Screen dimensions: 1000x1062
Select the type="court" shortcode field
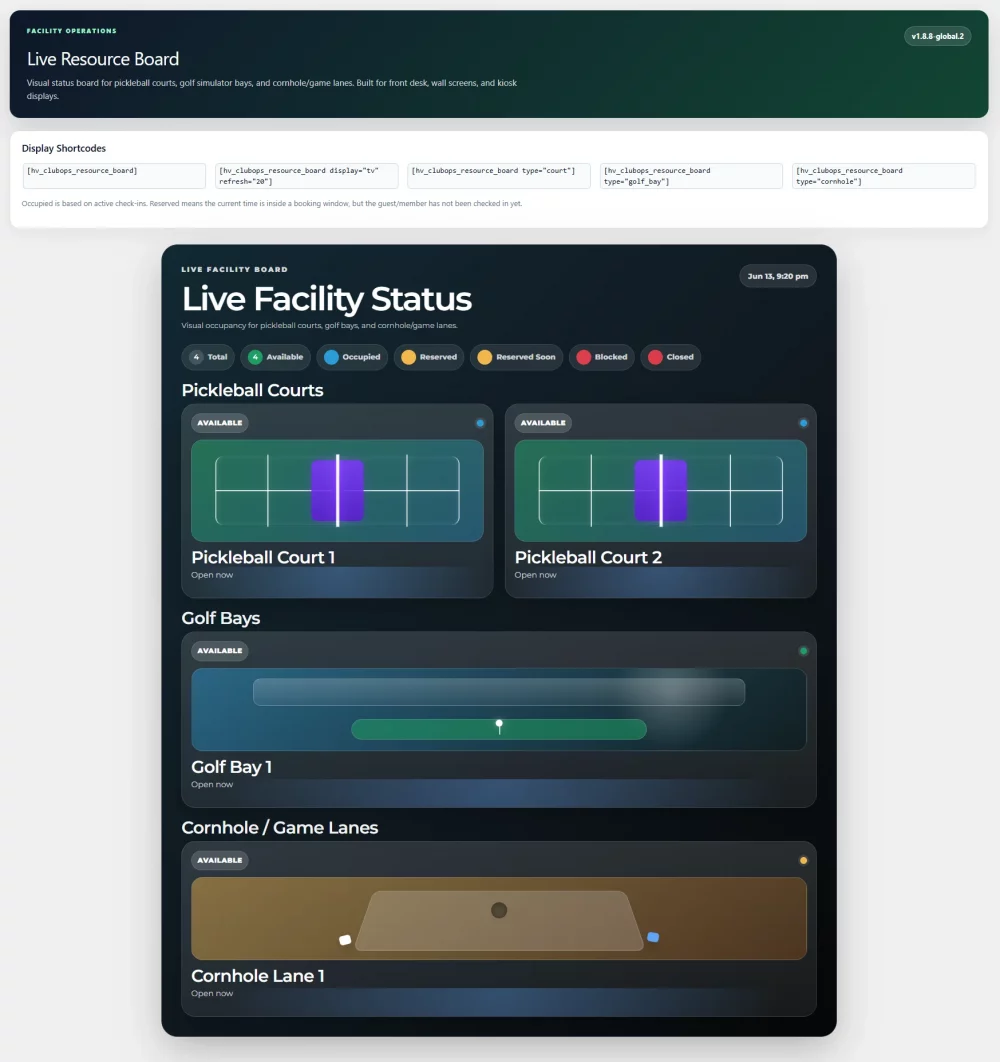pyautogui.click(x=499, y=175)
